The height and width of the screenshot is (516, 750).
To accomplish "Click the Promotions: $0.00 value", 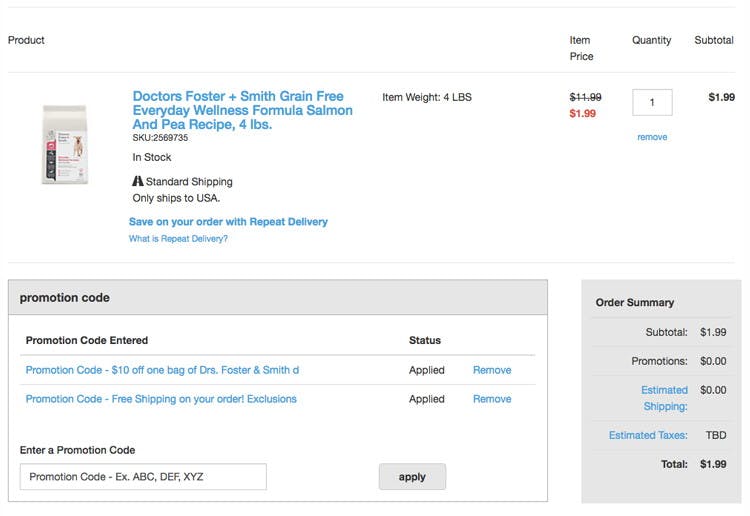I will pos(713,361).
